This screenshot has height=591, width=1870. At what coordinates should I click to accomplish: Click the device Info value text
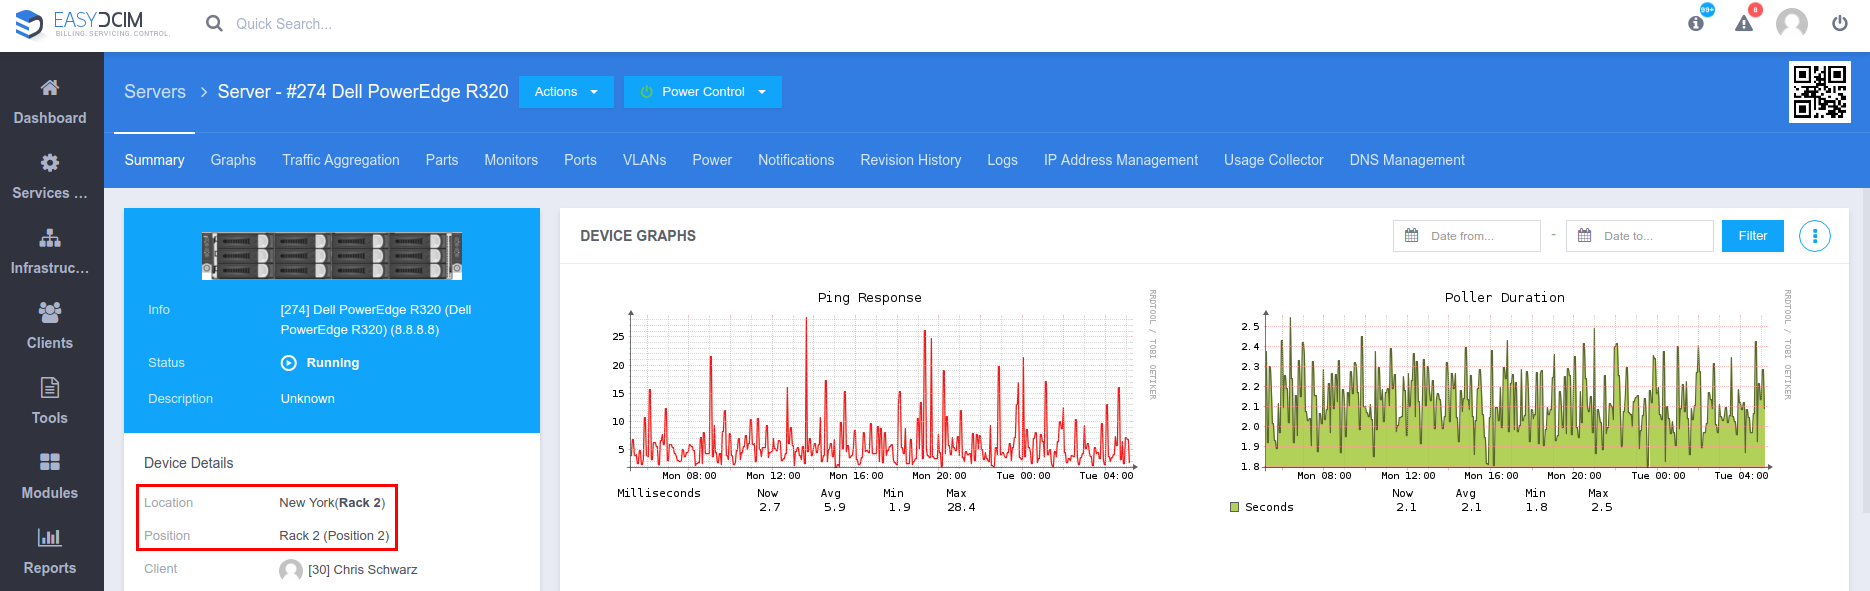[x=376, y=320]
